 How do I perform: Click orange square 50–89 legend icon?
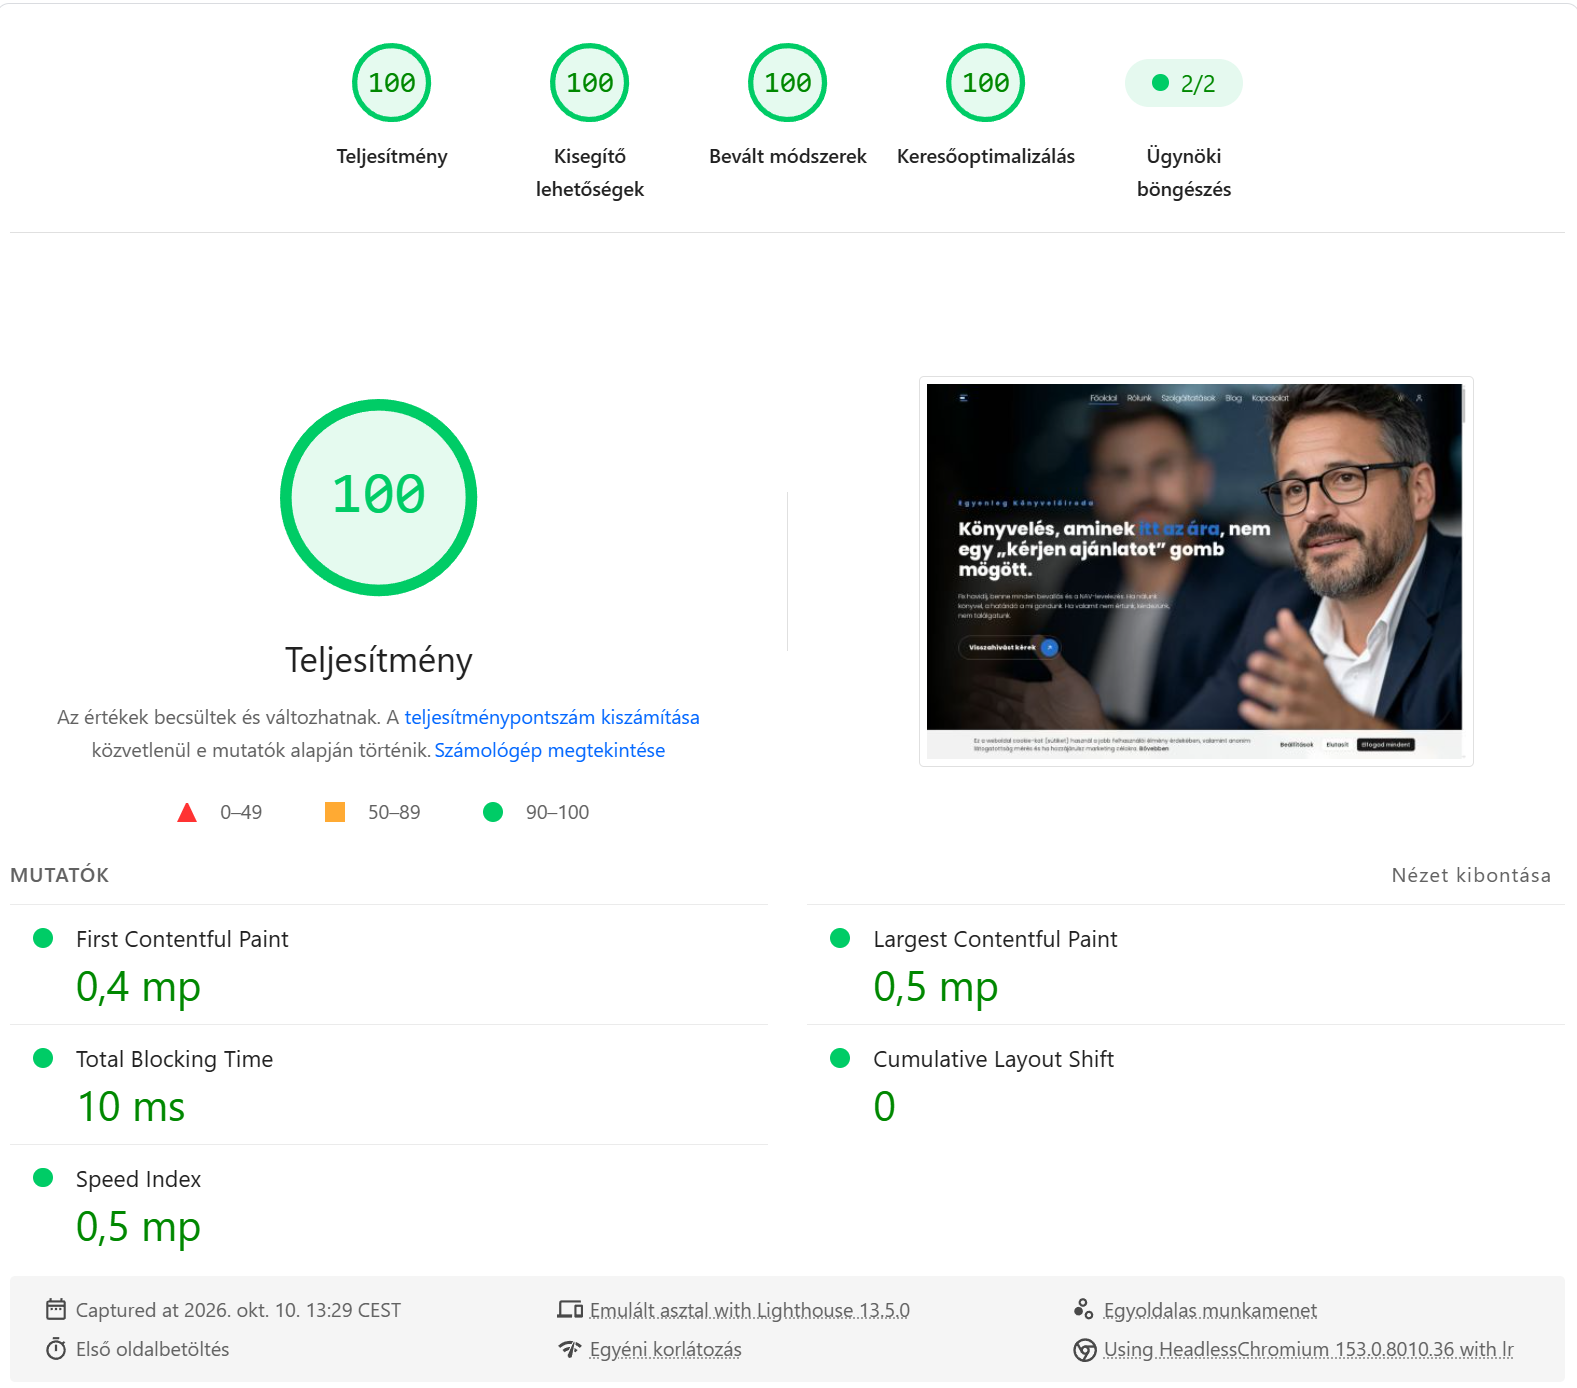(335, 812)
